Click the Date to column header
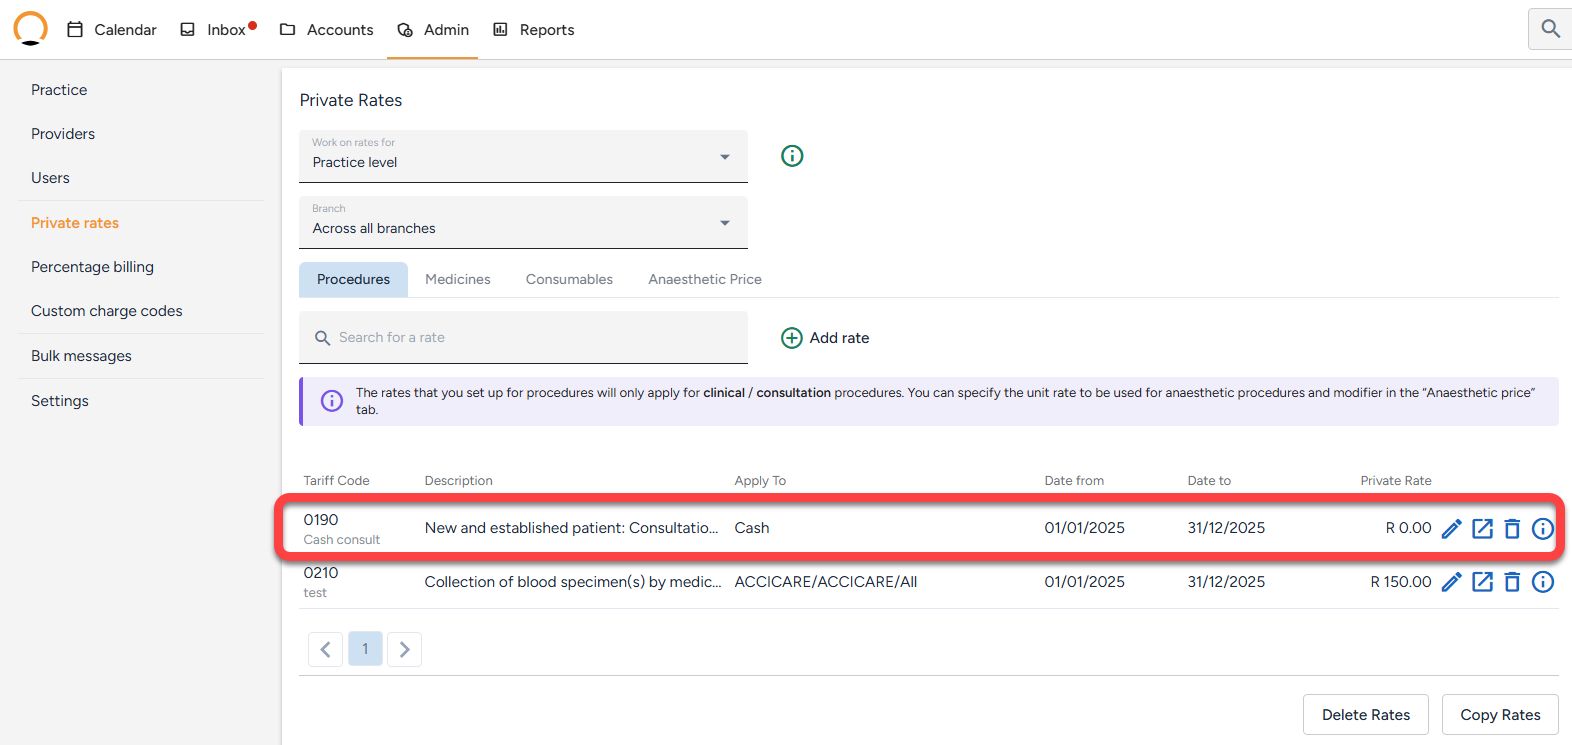 (x=1209, y=481)
